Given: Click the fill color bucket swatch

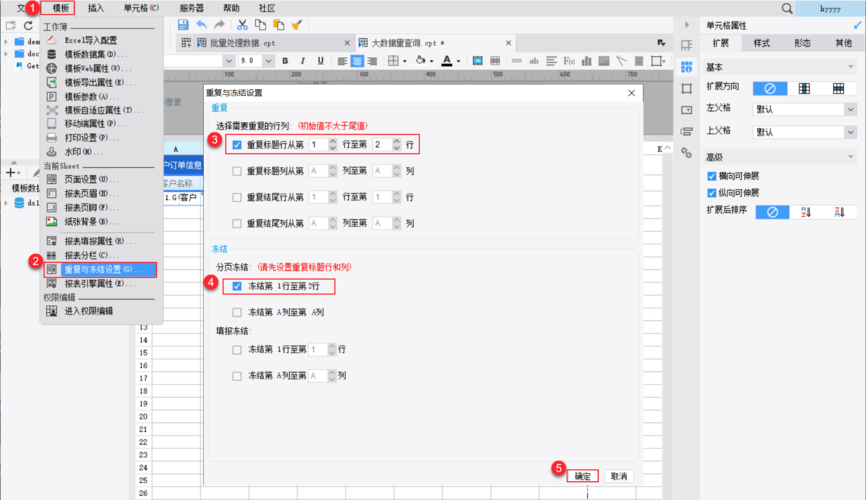Looking at the screenshot, I should (x=421, y=61).
